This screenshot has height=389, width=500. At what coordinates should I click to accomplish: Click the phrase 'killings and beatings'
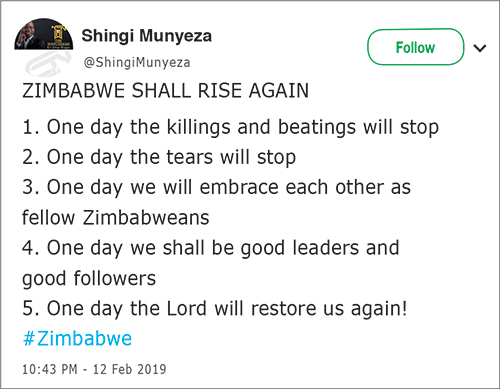click(x=262, y=128)
